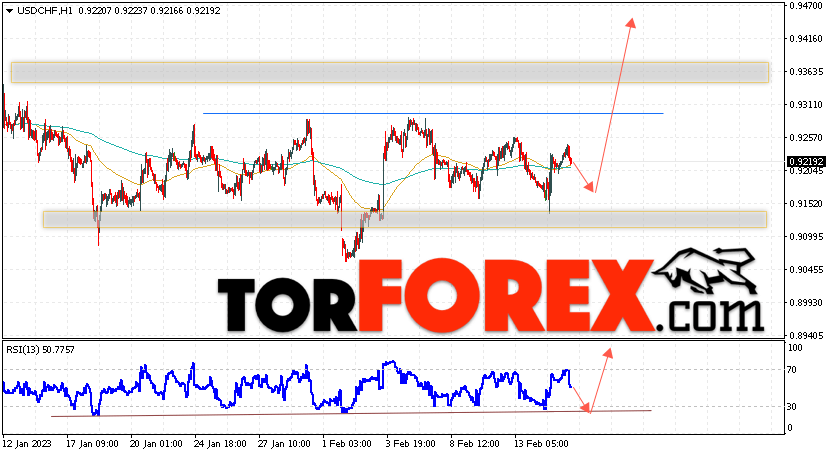Select the 0.94700 price level
The height and width of the screenshot is (455, 830).
click(x=806, y=6)
